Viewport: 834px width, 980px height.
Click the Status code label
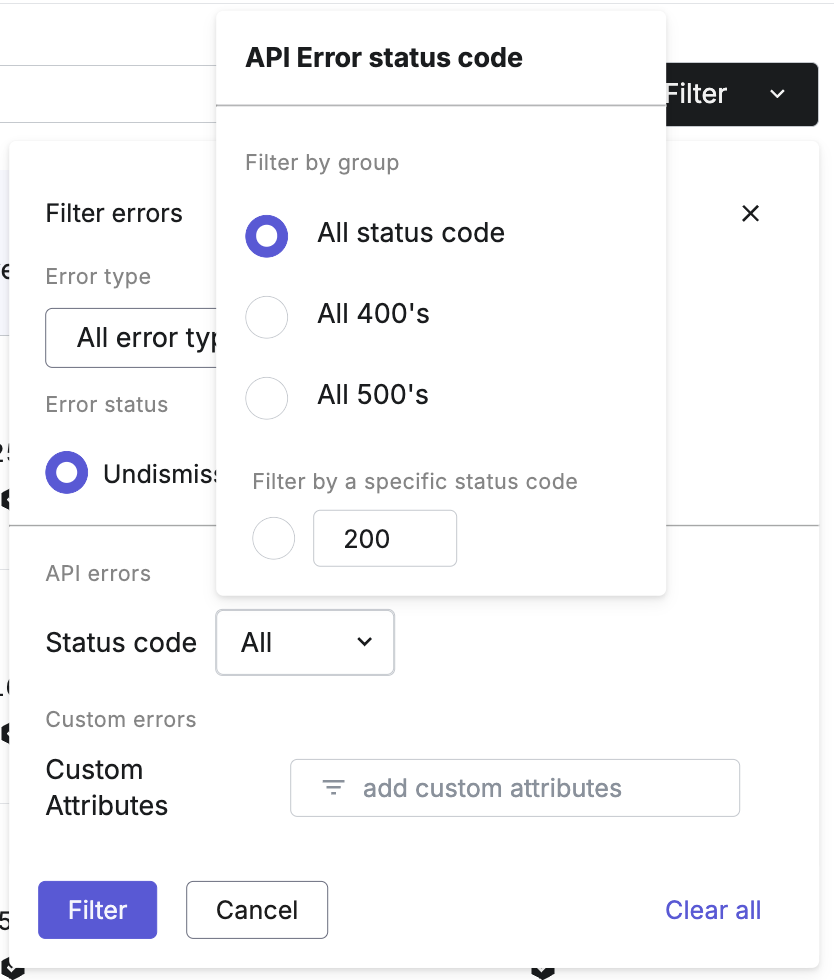(x=121, y=642)
